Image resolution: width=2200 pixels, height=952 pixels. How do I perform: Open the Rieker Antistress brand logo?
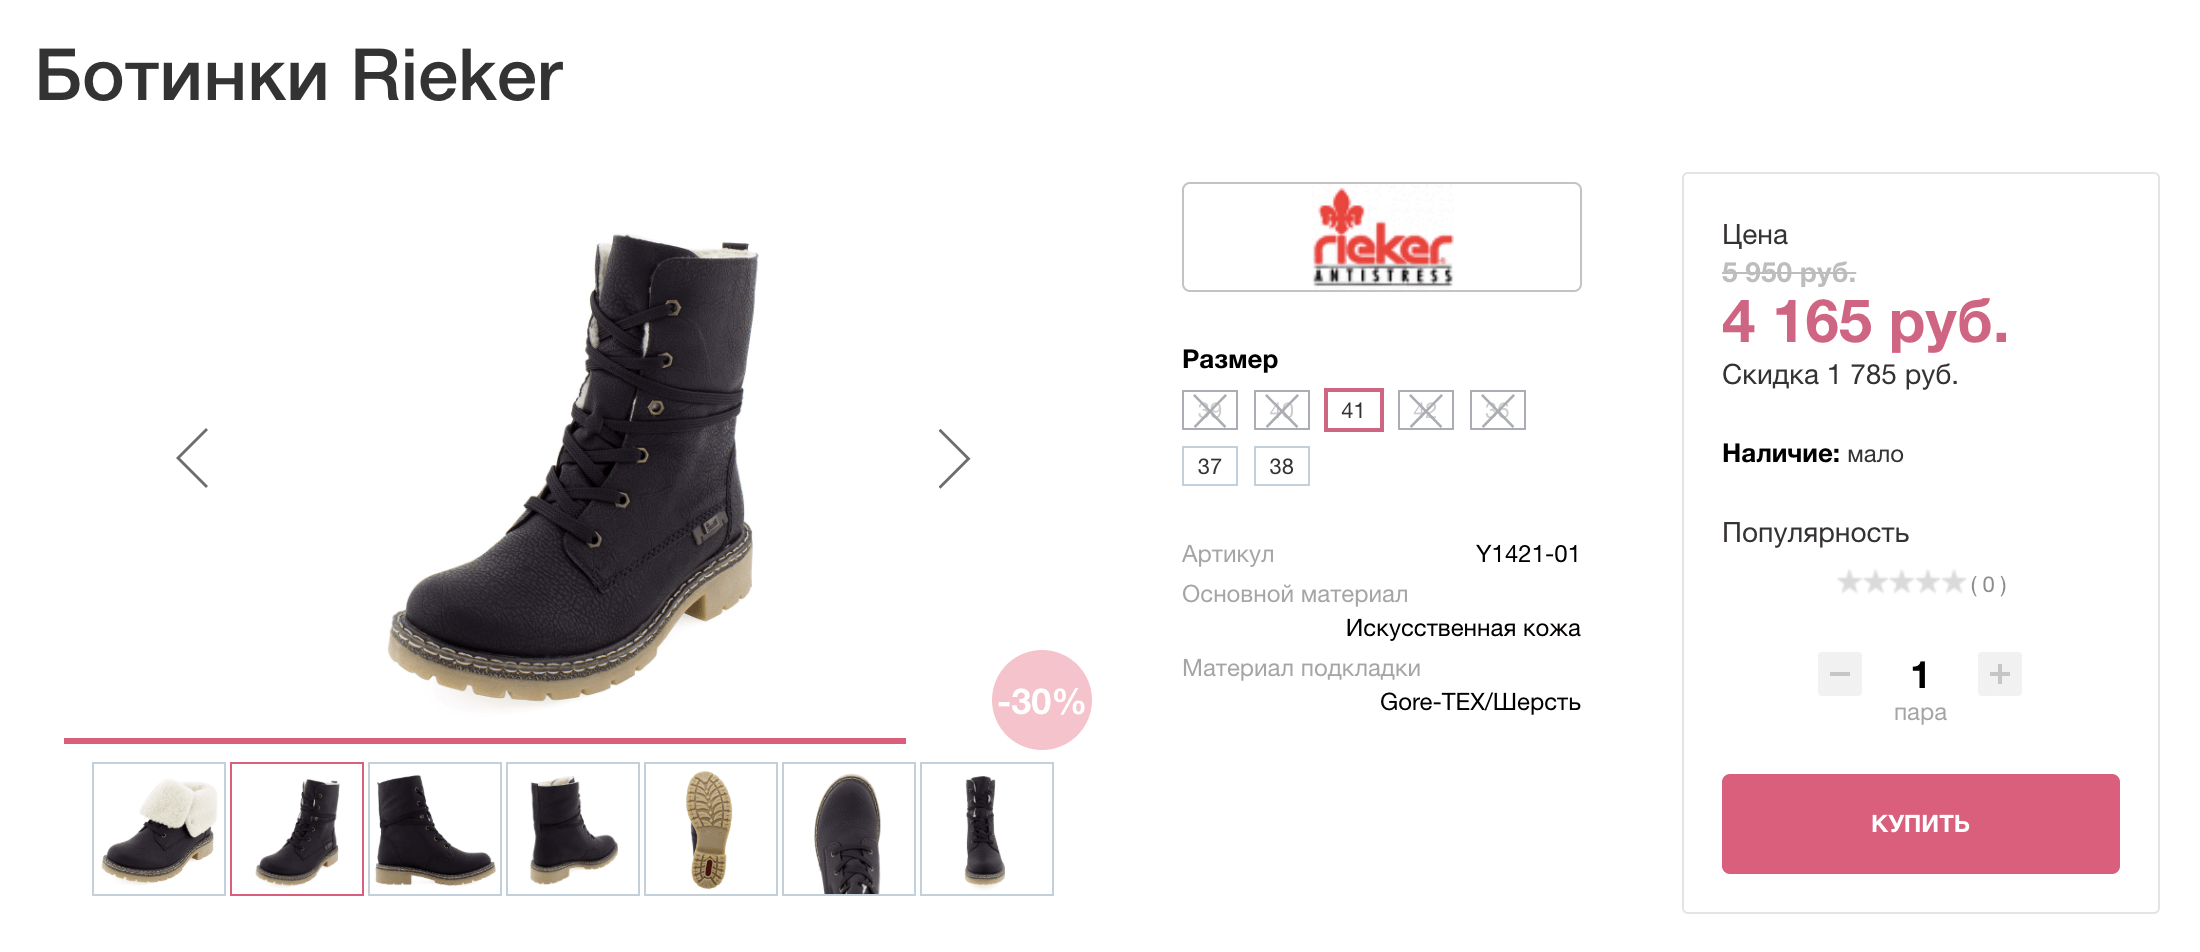pyautogui.click(x=1381, y=237)
